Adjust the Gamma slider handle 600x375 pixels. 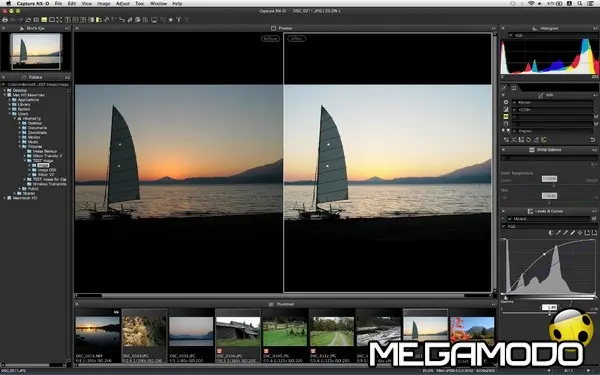(x=550, y=314)
